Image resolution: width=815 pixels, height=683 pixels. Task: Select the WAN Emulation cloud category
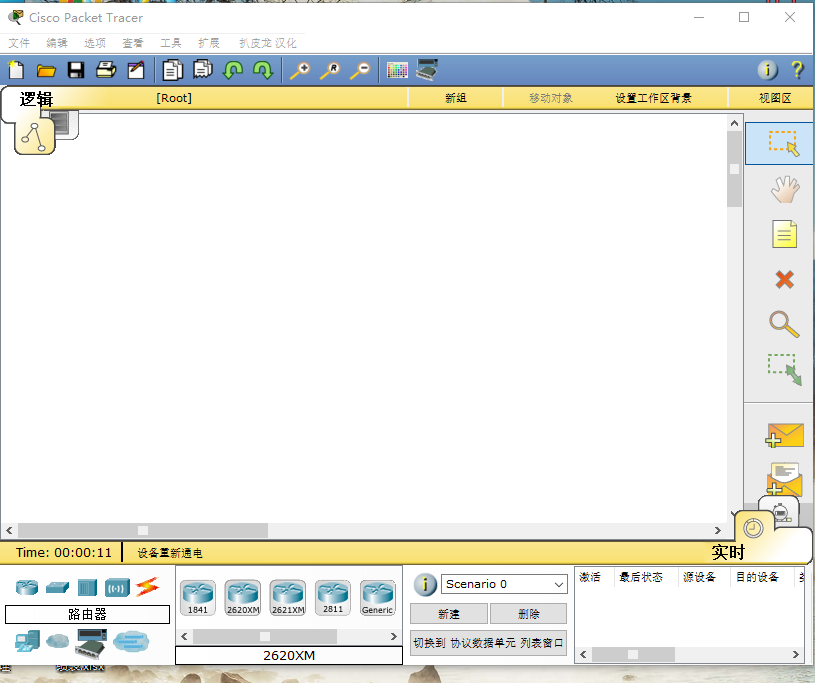tap(58, 641)
